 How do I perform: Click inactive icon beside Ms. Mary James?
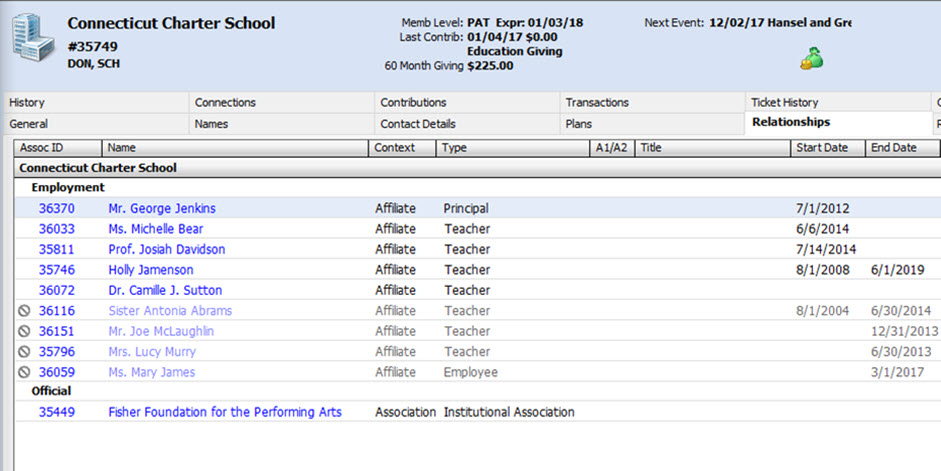tap(25, 372)
